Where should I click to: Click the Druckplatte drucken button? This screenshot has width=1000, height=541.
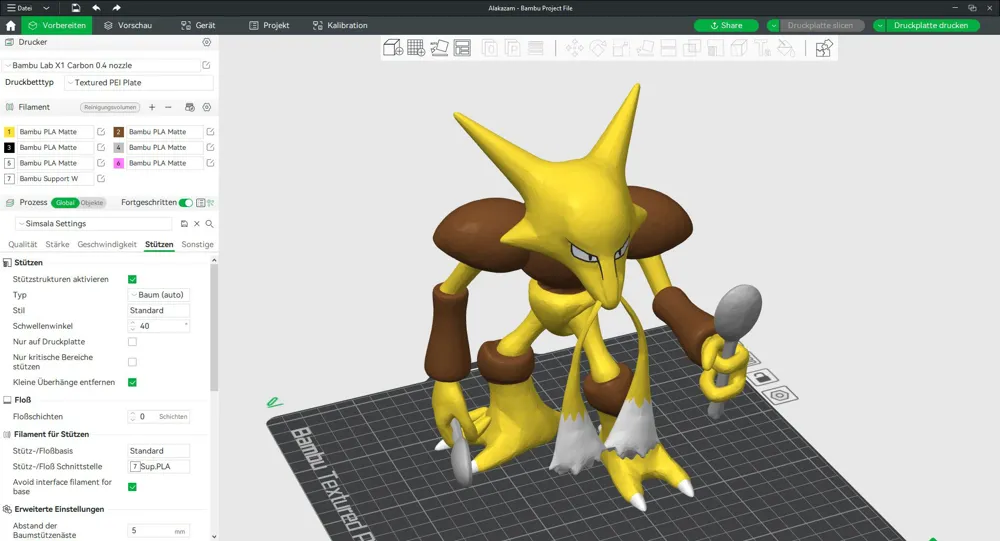click(x=930, y=26)
